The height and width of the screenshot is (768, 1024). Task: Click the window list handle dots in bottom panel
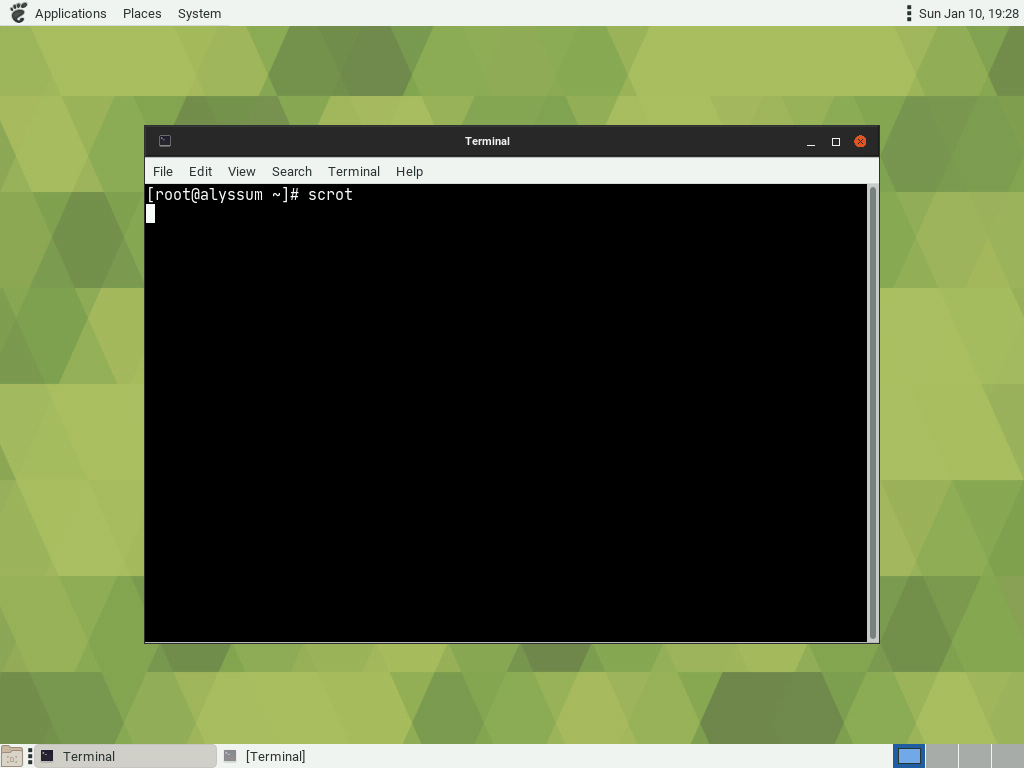(30, 756)
